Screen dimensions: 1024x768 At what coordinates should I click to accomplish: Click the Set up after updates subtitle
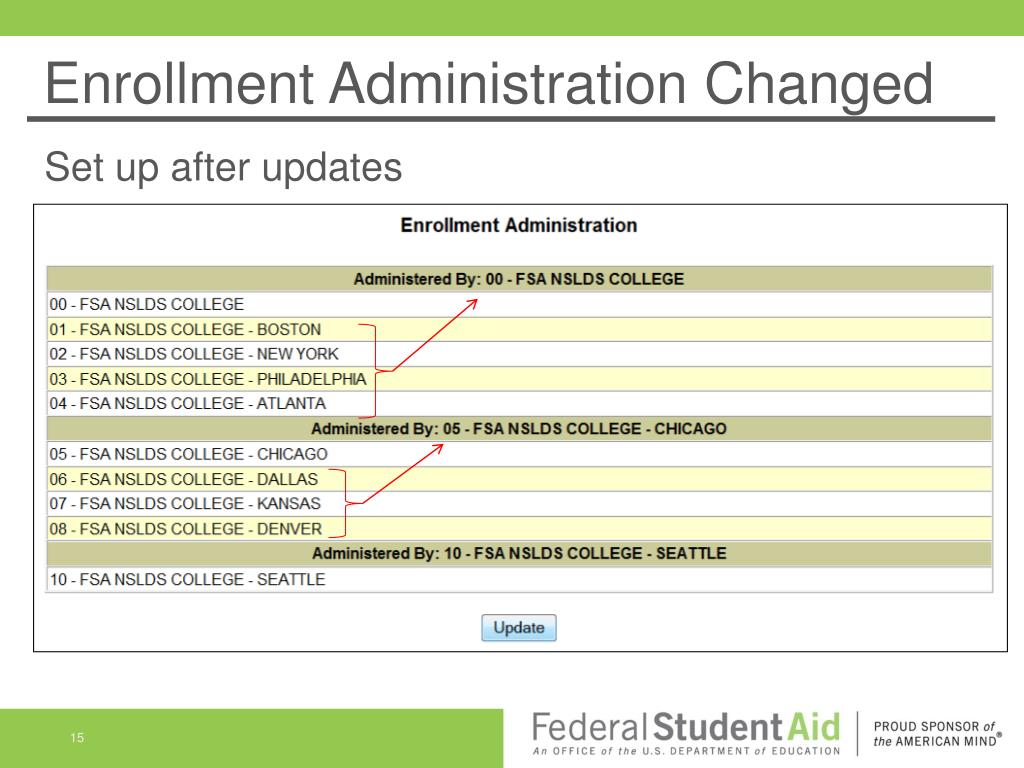point(223,167)
